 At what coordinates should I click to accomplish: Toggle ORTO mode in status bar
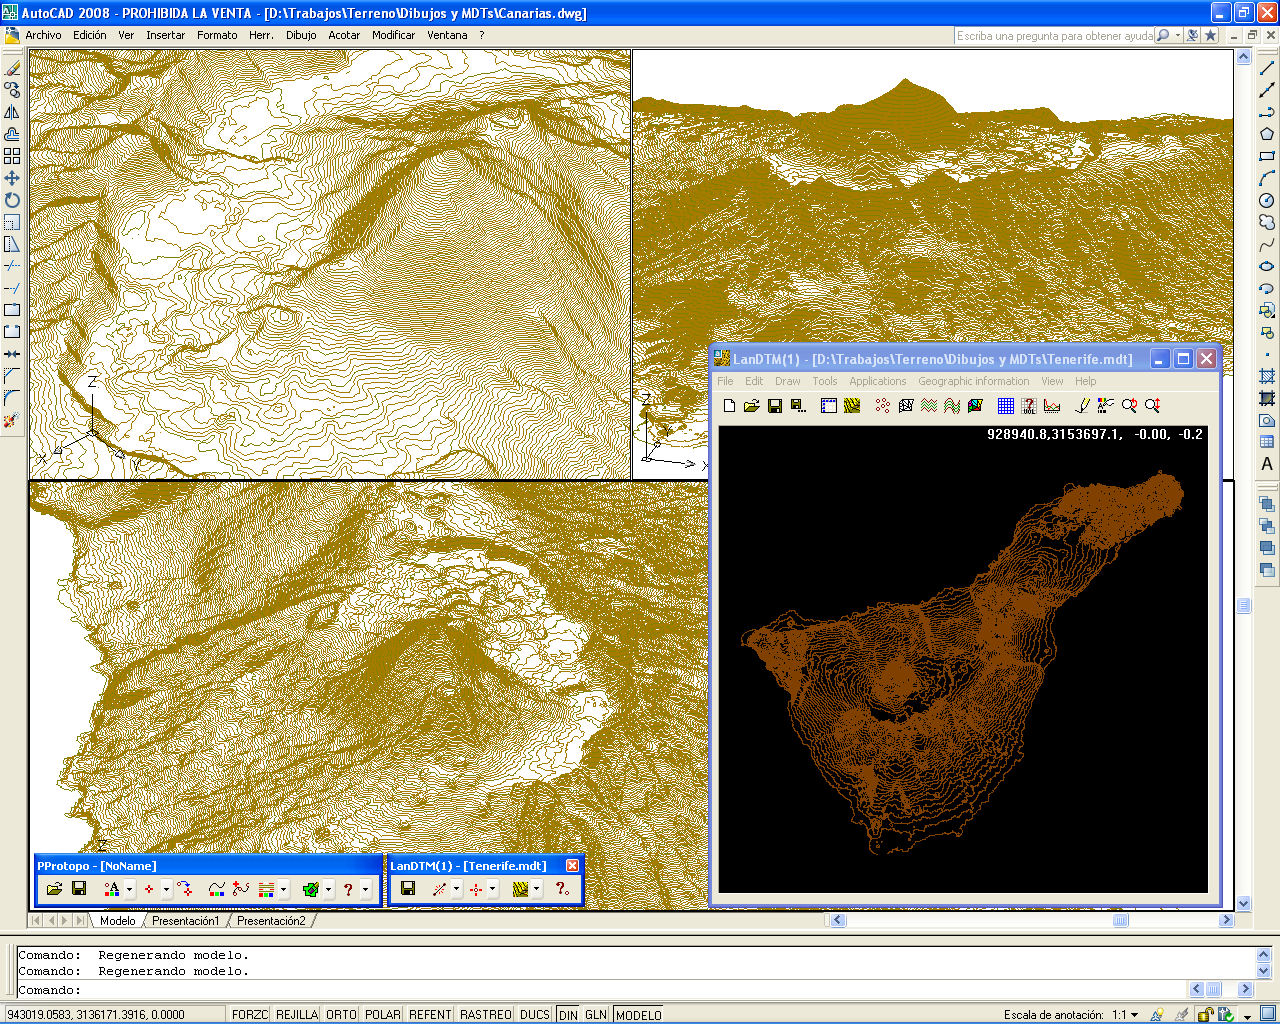click(x=341, y=1014)
